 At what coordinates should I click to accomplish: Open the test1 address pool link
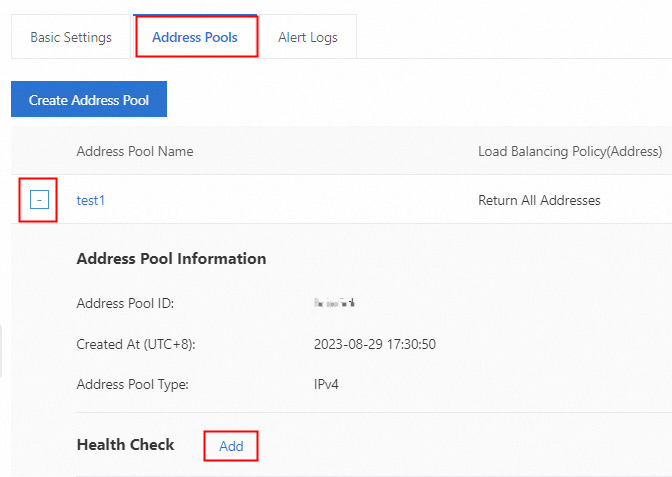click(90, 200)
